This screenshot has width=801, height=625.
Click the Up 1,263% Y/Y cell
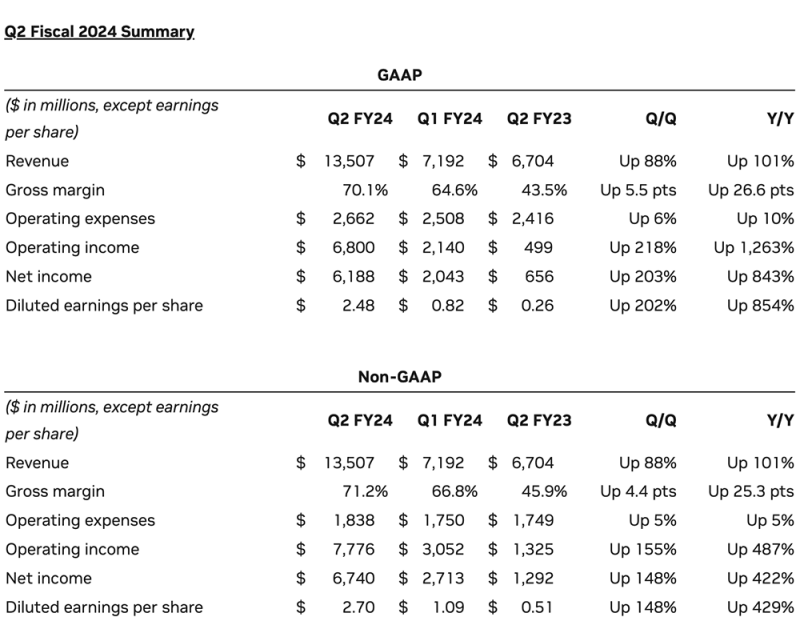point(754,248)
